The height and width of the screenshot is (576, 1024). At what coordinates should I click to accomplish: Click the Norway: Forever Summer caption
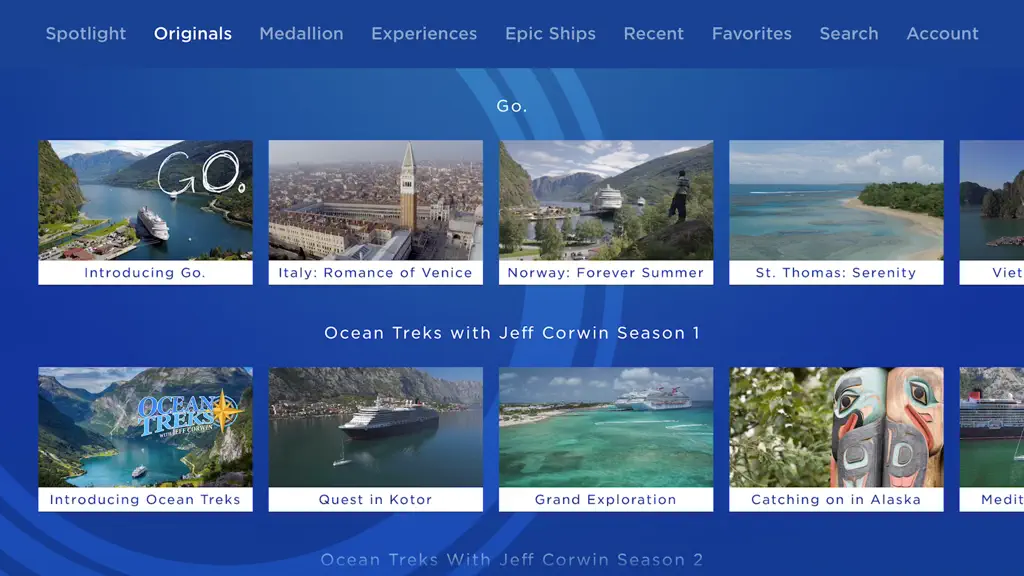click(x=606, y=273)
